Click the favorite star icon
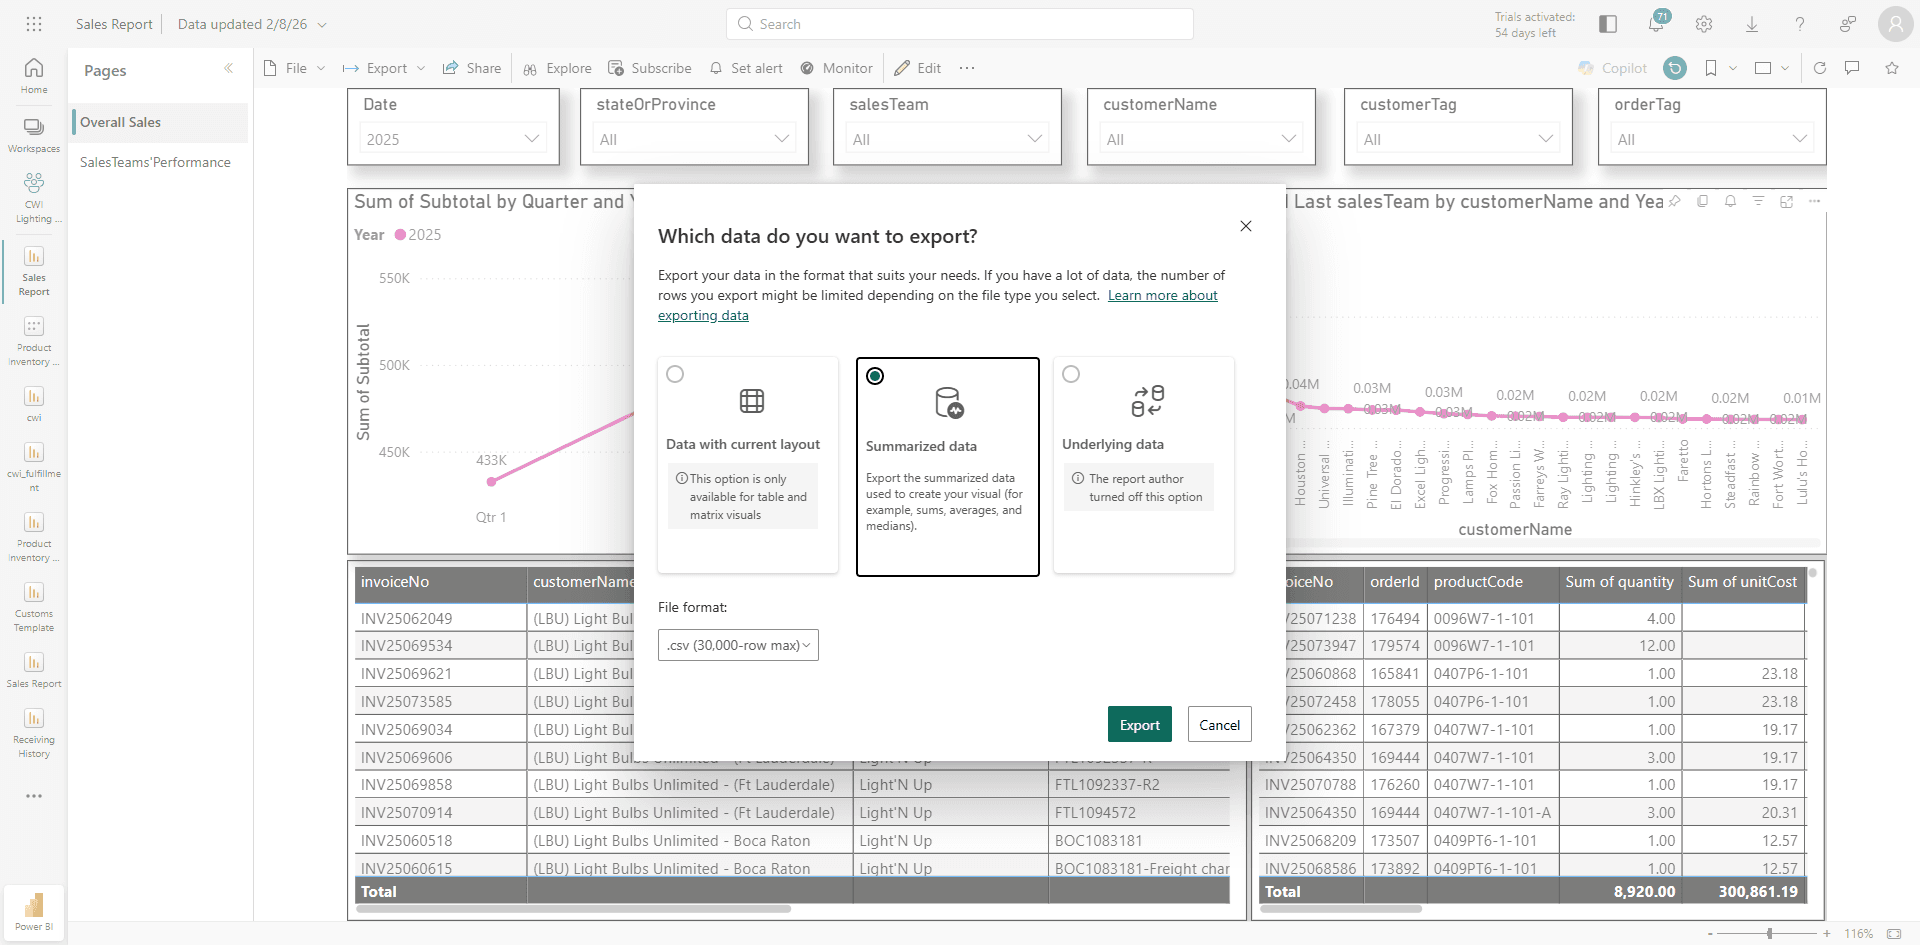Screen dimensions: 1920x945 (1892, 68)
